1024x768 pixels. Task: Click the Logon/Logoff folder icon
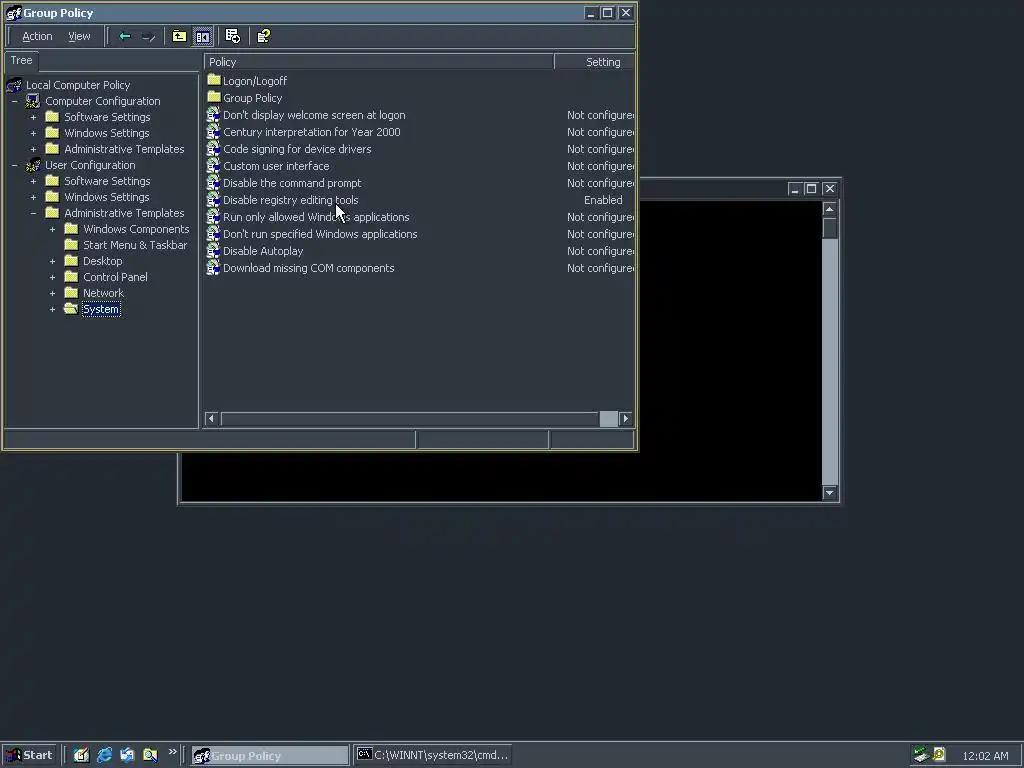(x=214, y=80)
